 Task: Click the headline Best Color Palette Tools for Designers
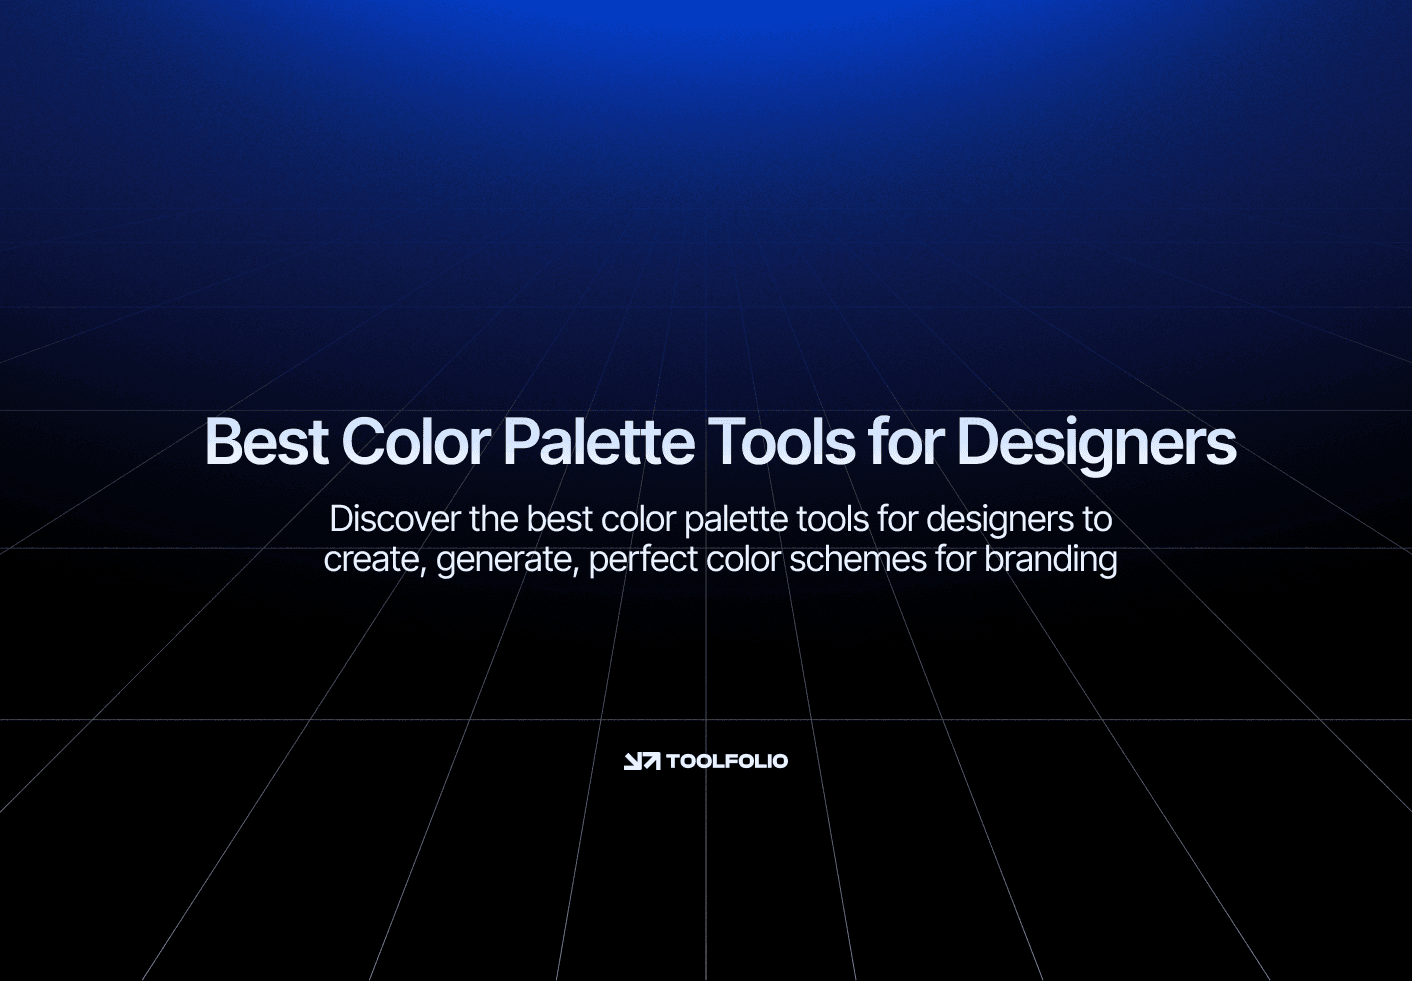tap(720, 442)
